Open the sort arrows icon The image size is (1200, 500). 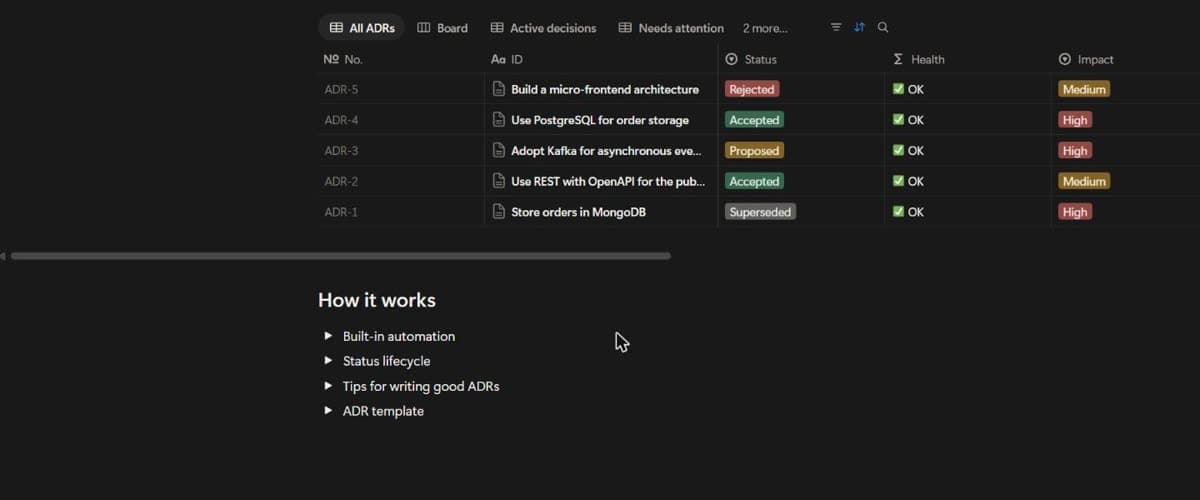[x=859, y=27]
